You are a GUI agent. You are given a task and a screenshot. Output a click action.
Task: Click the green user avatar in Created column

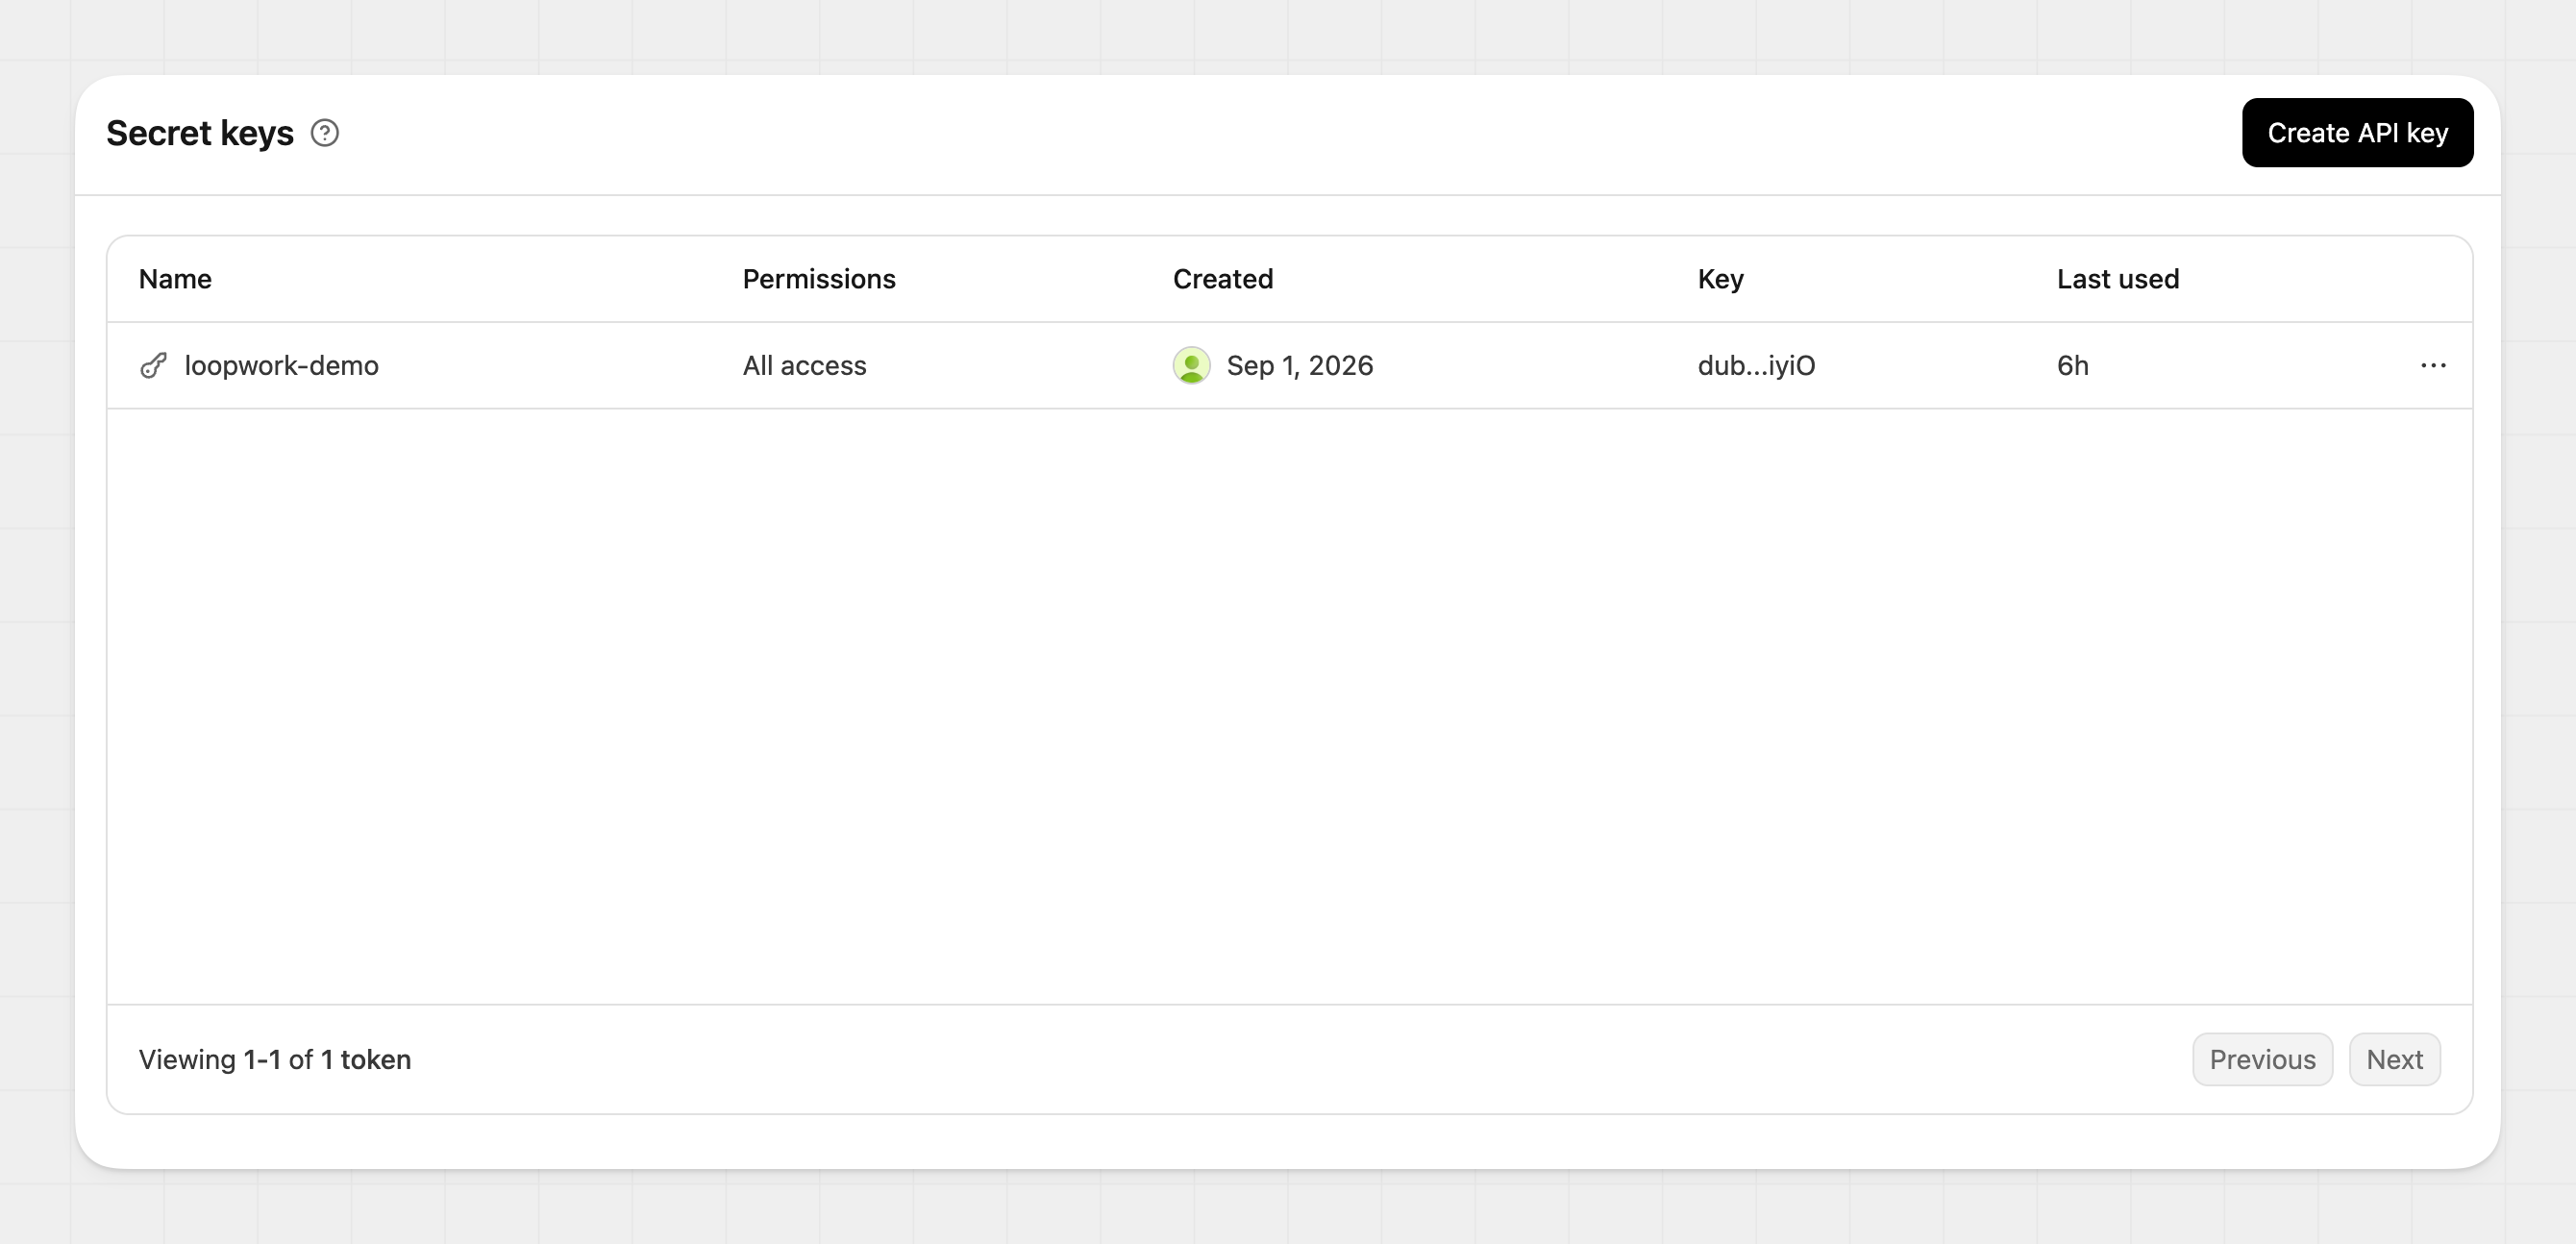(1191, 366)
